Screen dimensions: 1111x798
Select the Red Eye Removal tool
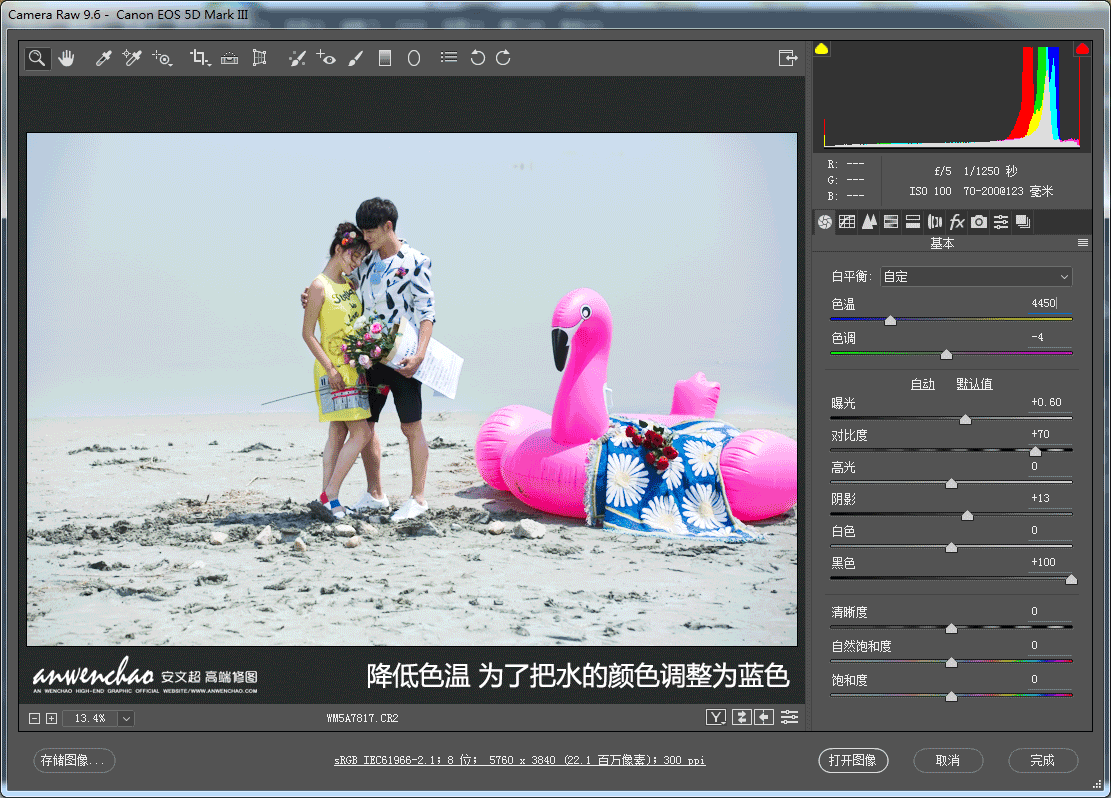[326, 58]
